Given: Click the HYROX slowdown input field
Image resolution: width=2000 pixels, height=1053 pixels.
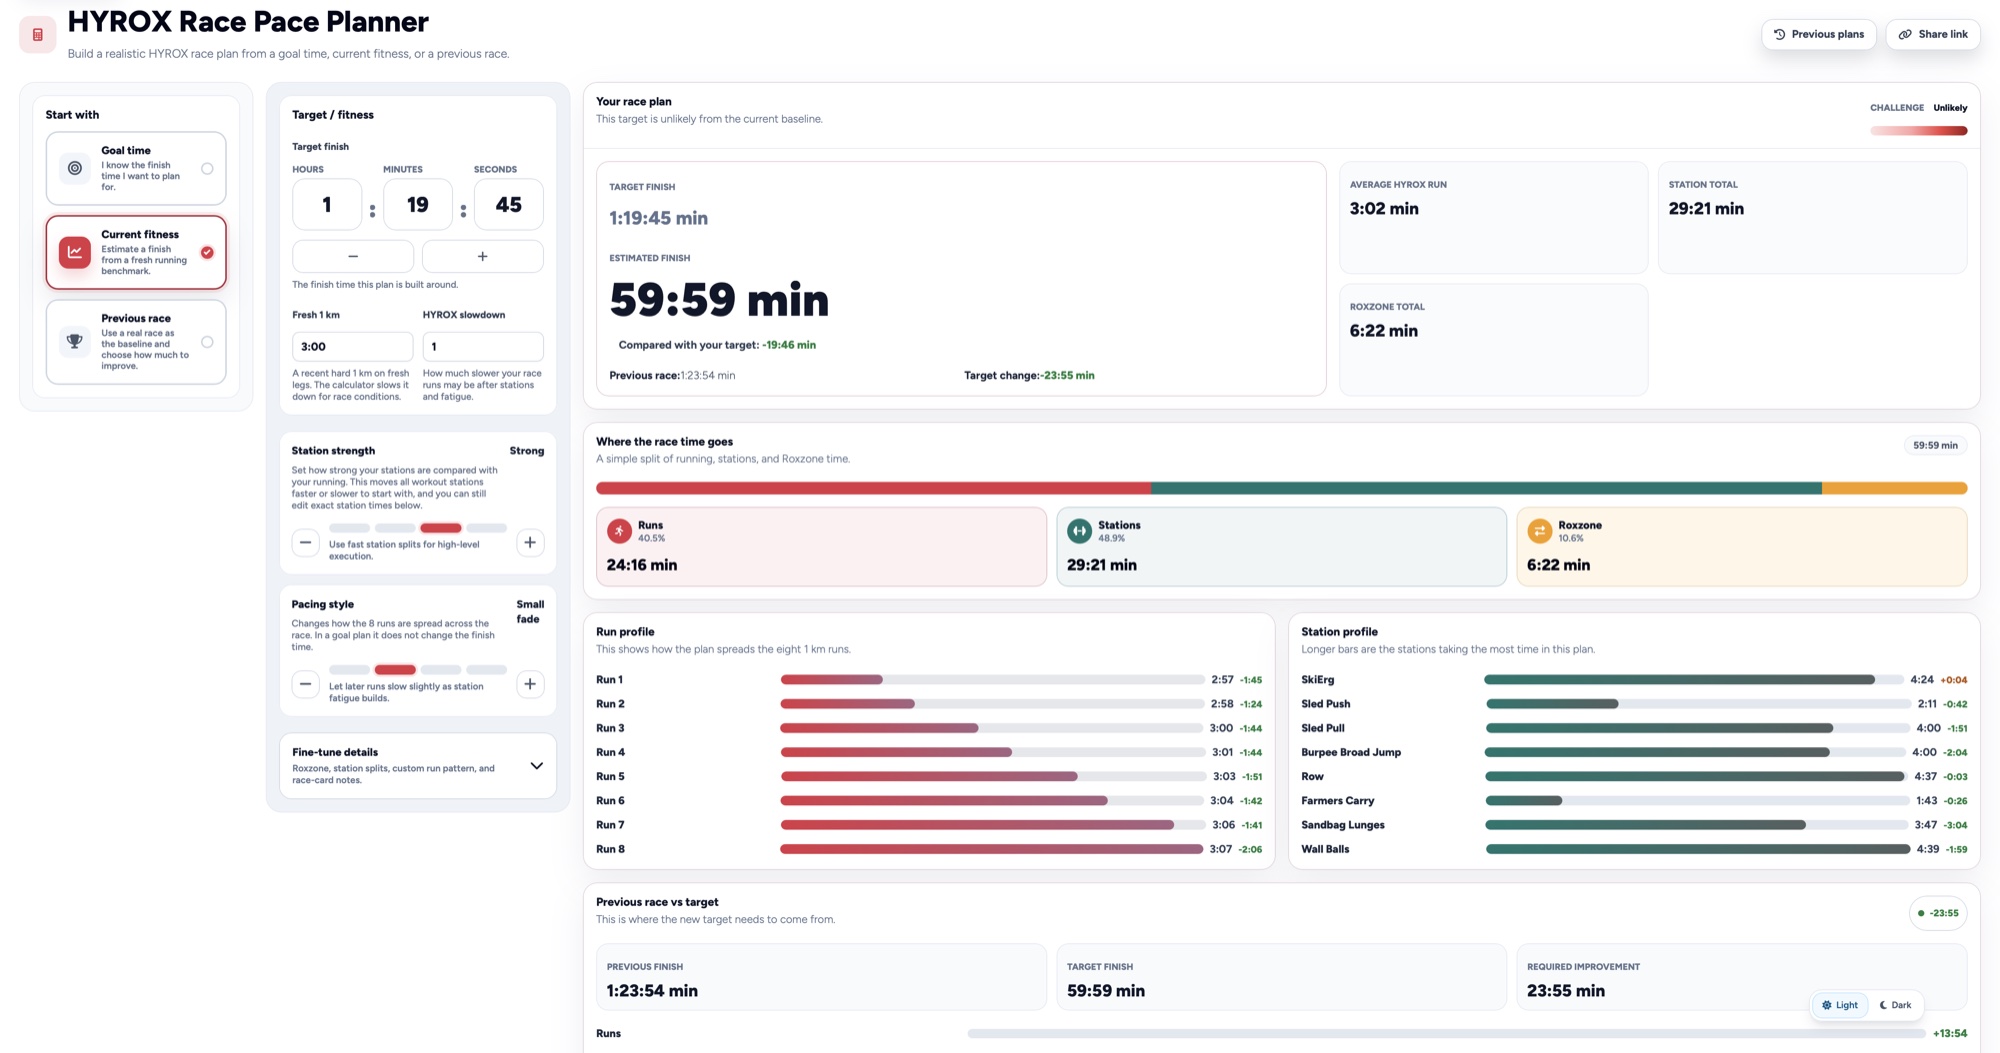Looking at the screenshot, I should click(x=483, y=346).
